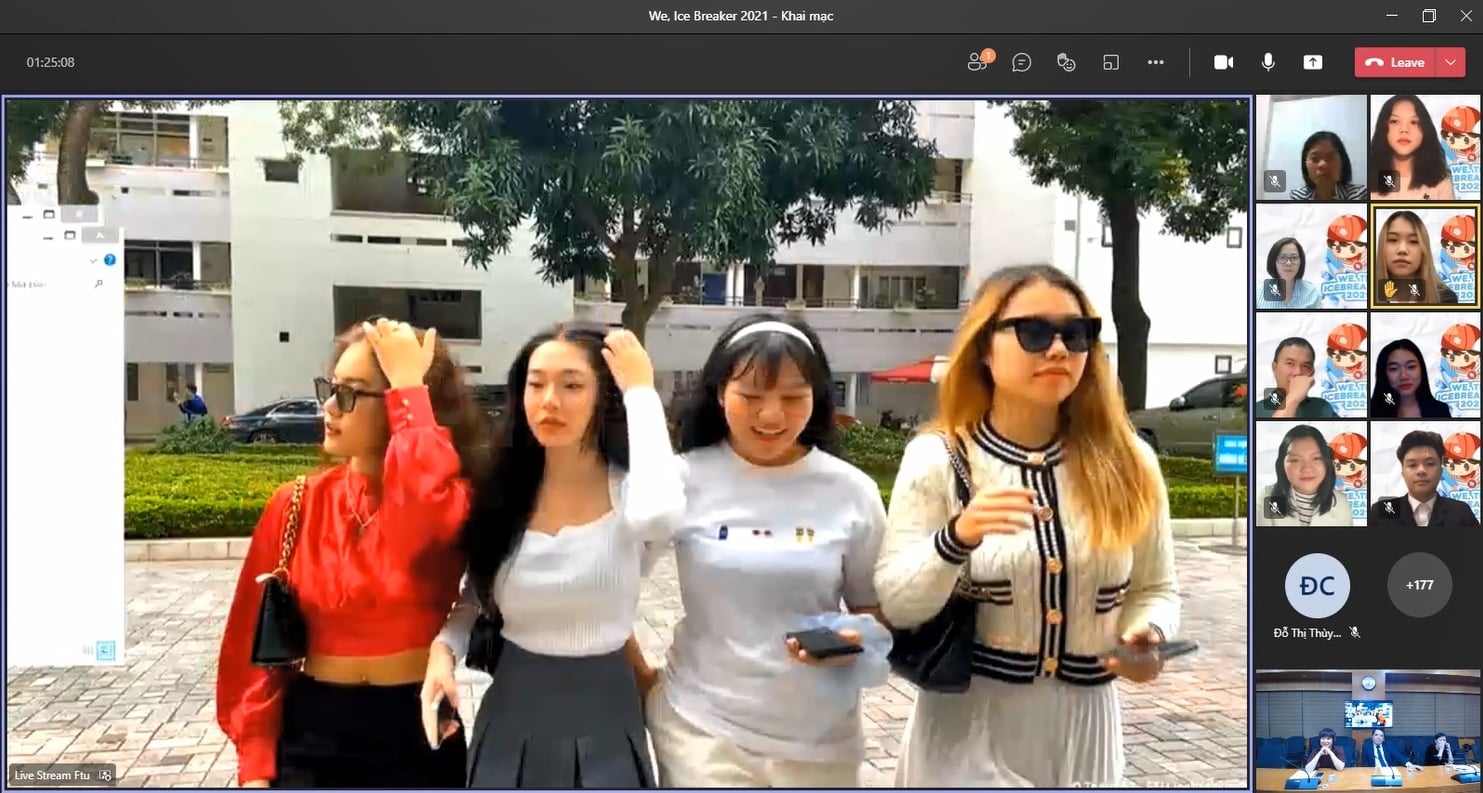Select the highlighted tile with the raised hand
This screenshot has width=1483, height=793.
coord(1425,255)
